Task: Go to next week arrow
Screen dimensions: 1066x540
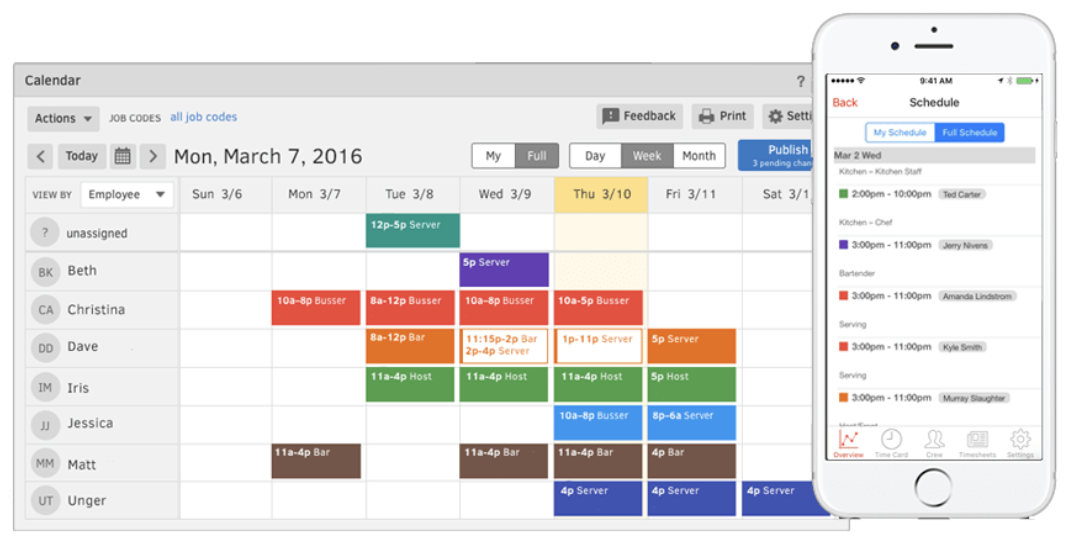Action: tap(152, 156)
